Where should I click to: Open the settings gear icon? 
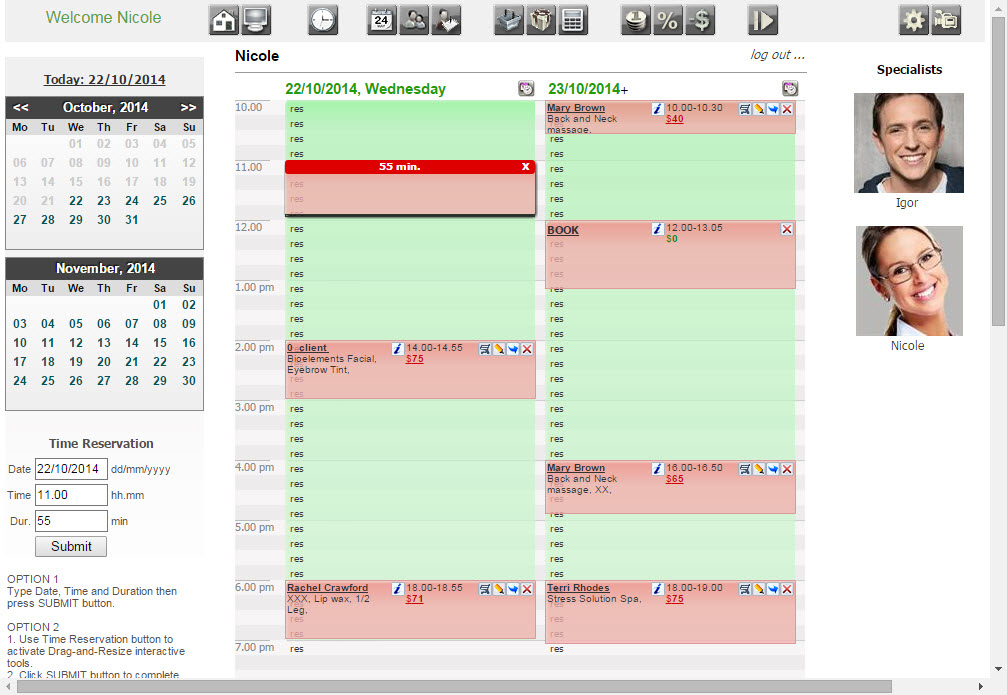[x=913, y=20]
